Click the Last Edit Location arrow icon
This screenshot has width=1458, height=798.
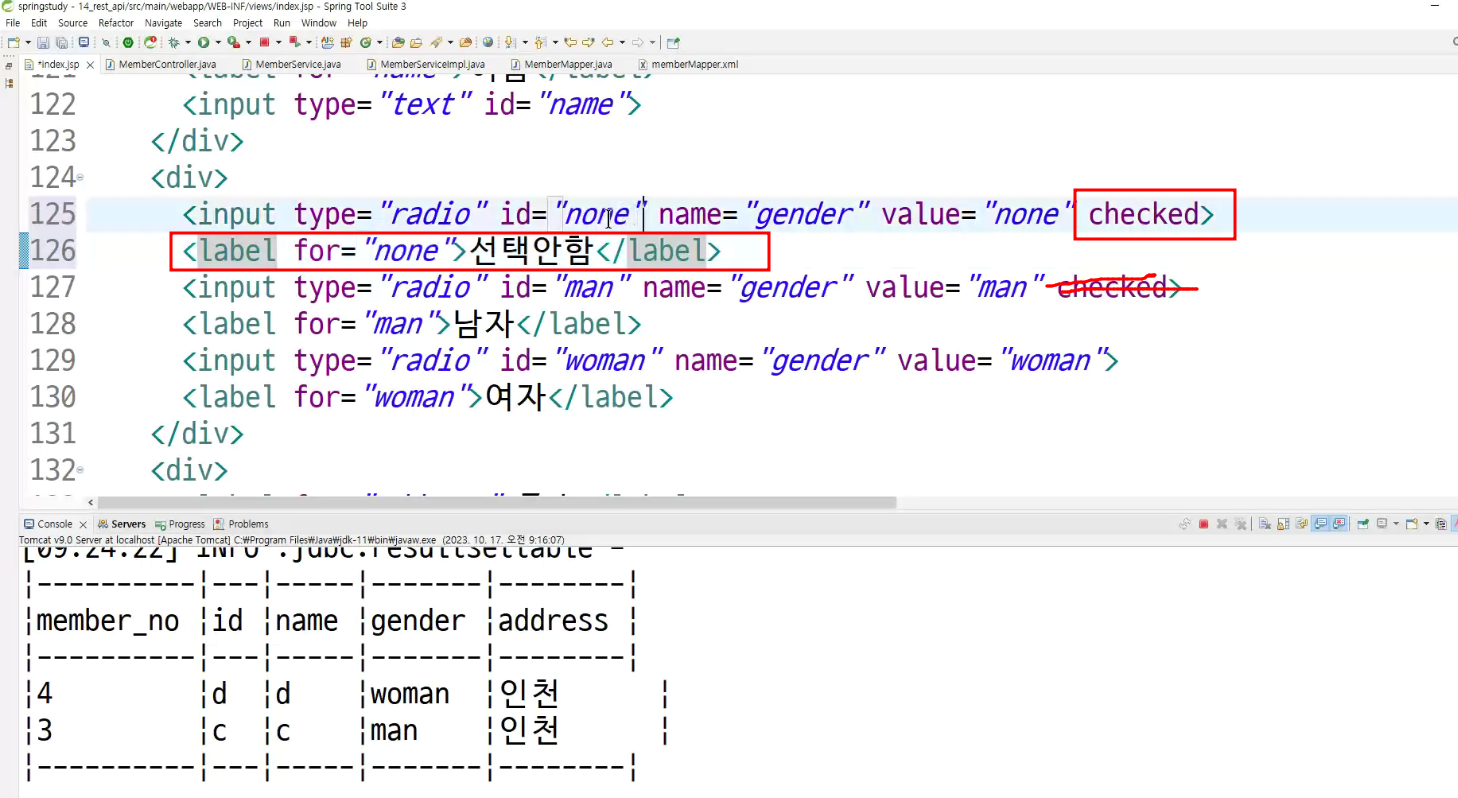[x=570, y=42]
